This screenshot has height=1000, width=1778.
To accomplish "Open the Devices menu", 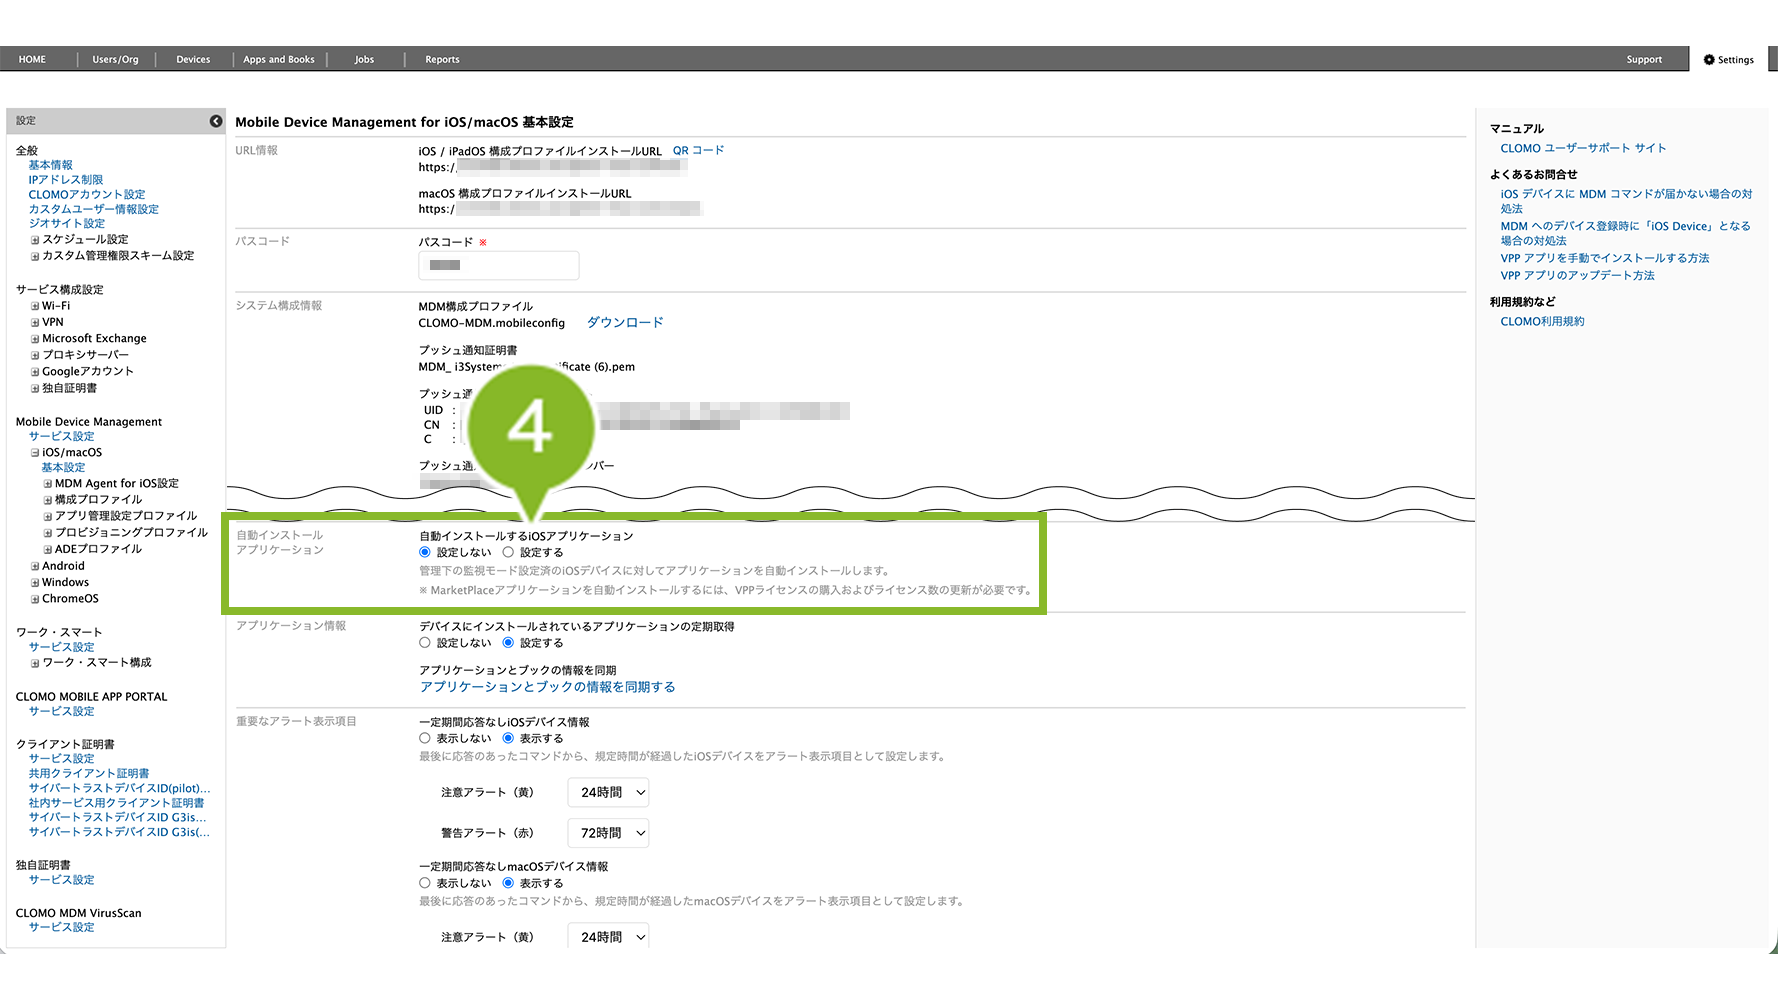I will point(193,60).
